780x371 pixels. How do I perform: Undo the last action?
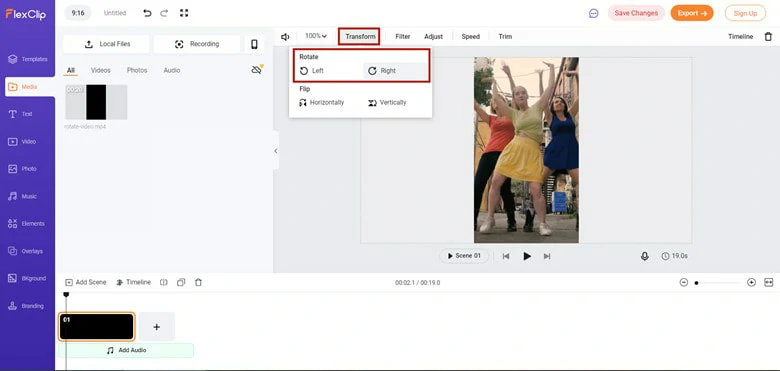[147, 13]
